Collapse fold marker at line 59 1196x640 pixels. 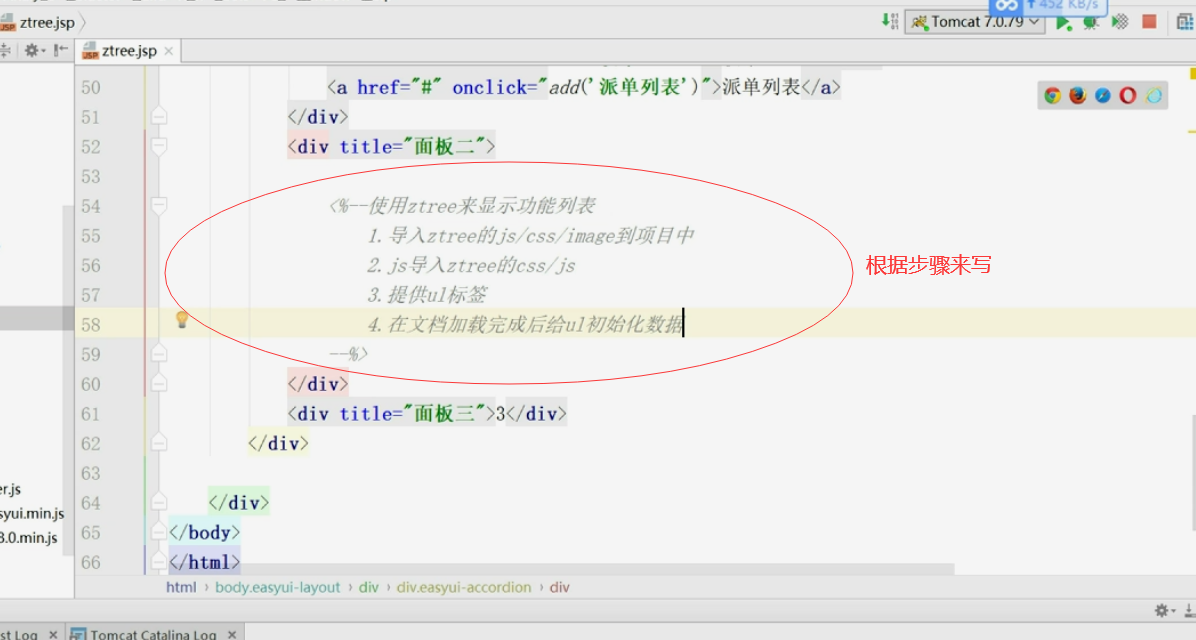pyautogui.click(x=159, y=353)
